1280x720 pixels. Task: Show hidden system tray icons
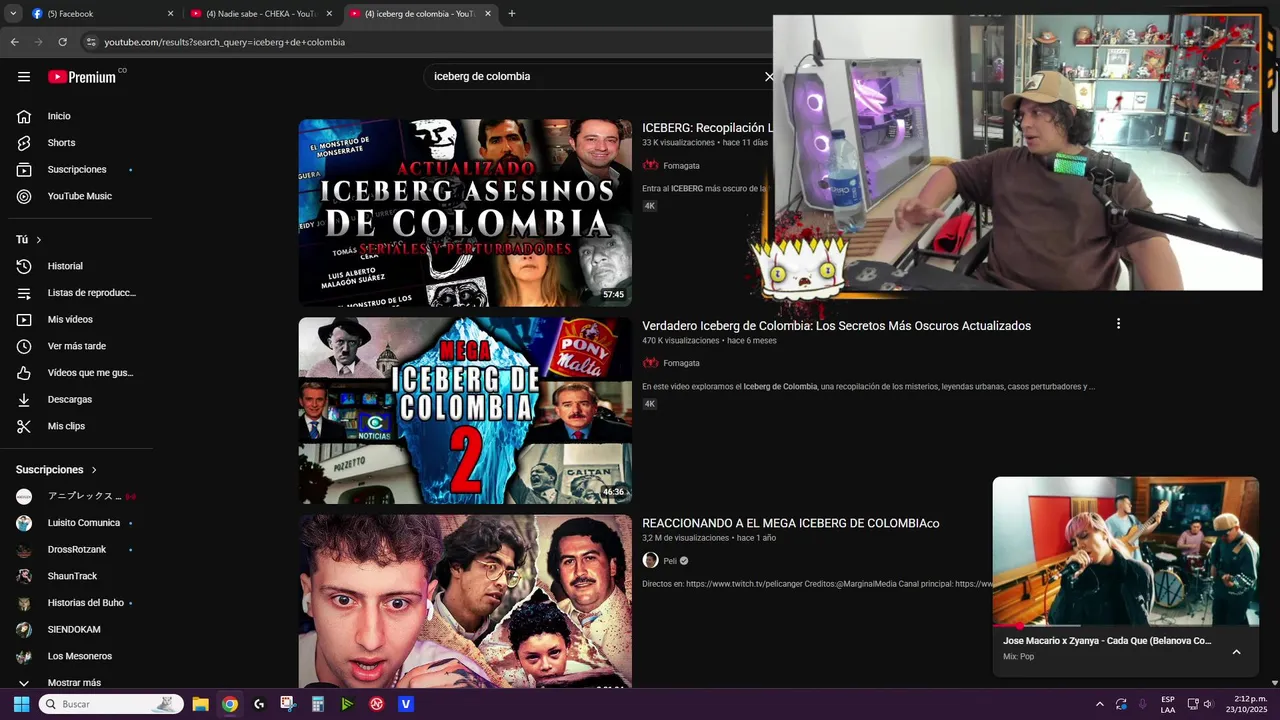click(x=1100, y=704)
